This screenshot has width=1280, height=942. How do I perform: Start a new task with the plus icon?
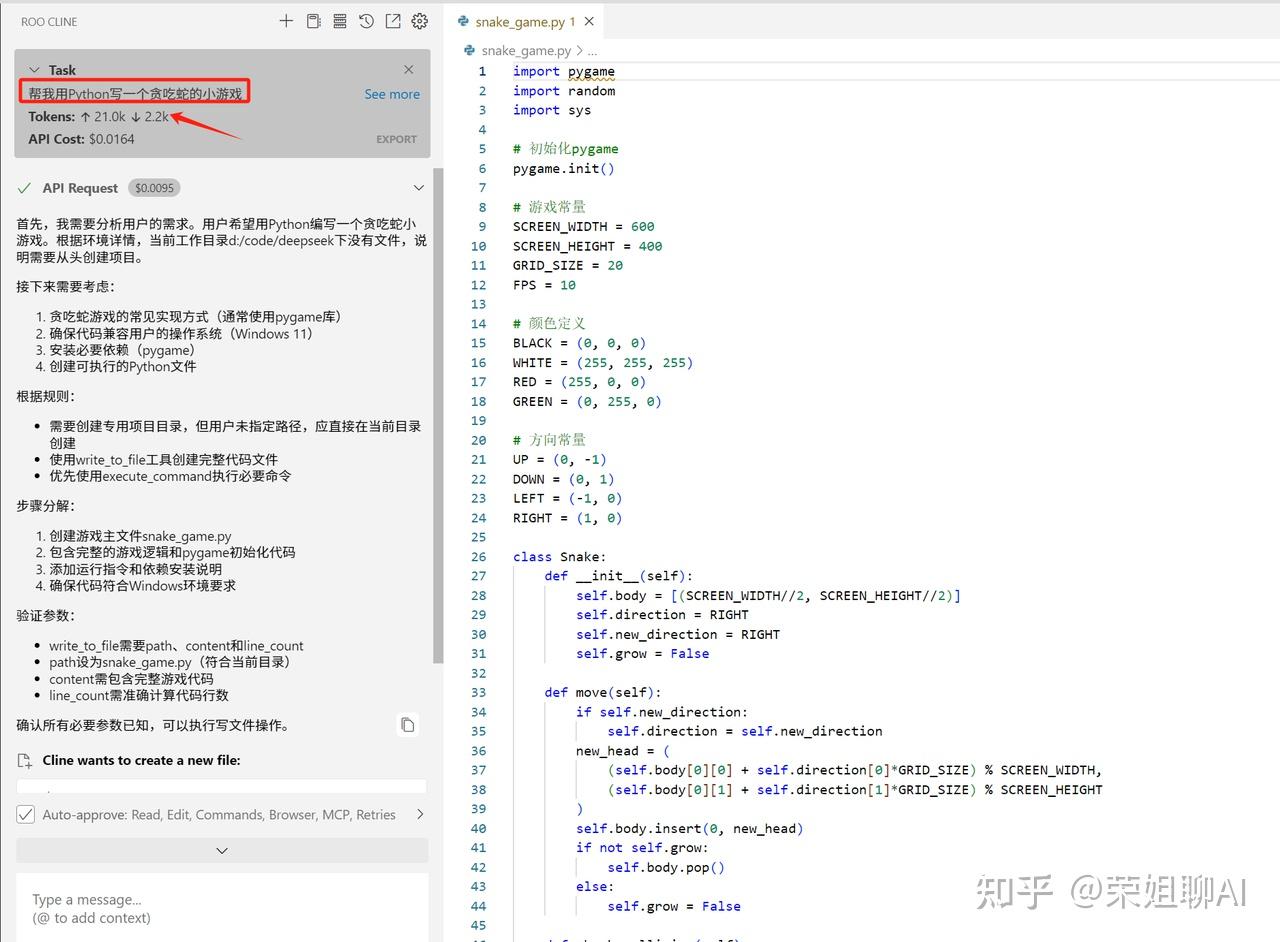pos(286,20)
